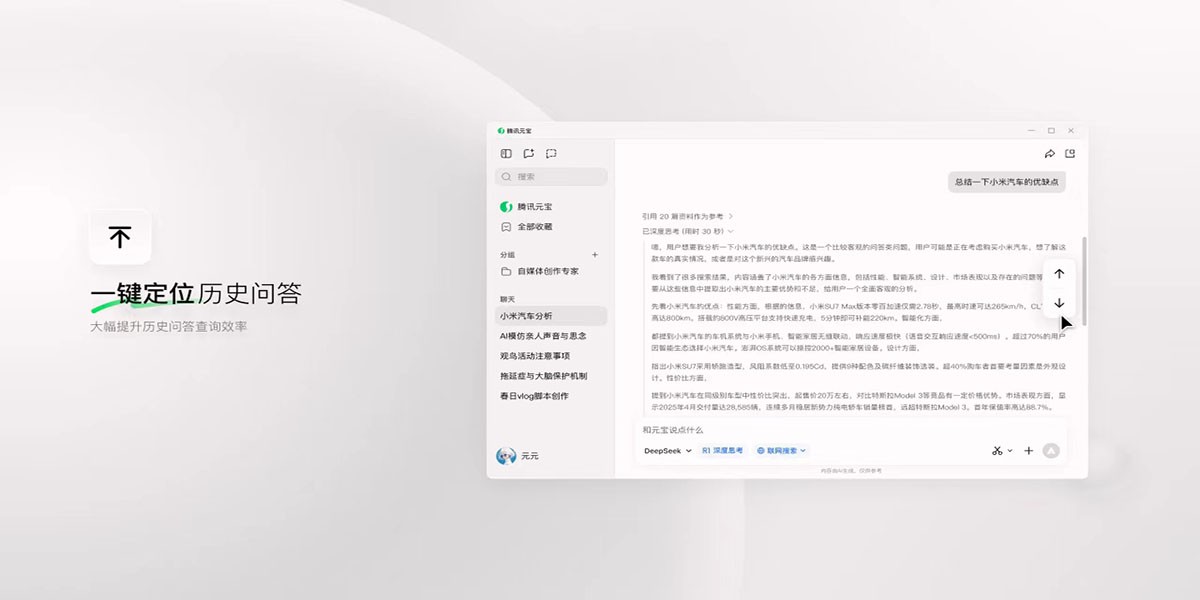Image resolution: width=1200 pixels, height=600 pixels.
Task: Open the dropdown arrow beside scissors icon
Action: coord(1010,451)
